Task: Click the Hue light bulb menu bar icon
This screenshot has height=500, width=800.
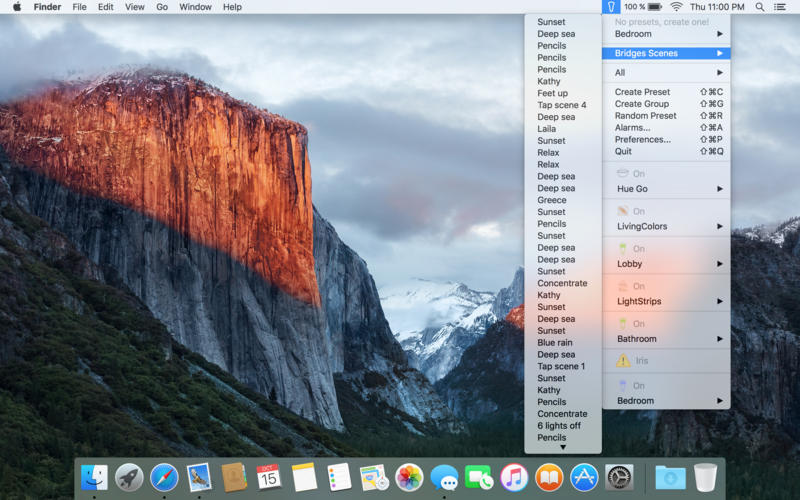Action: [611, 7]
